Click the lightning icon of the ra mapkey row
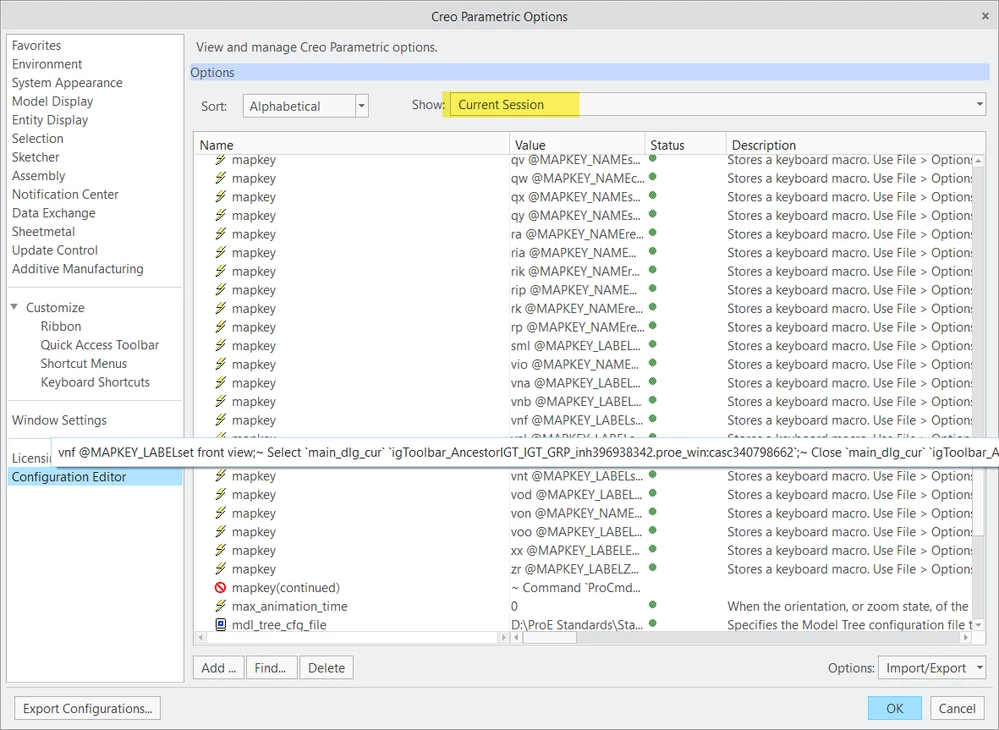Screen dimensions: 999x730 coord(220,234)
